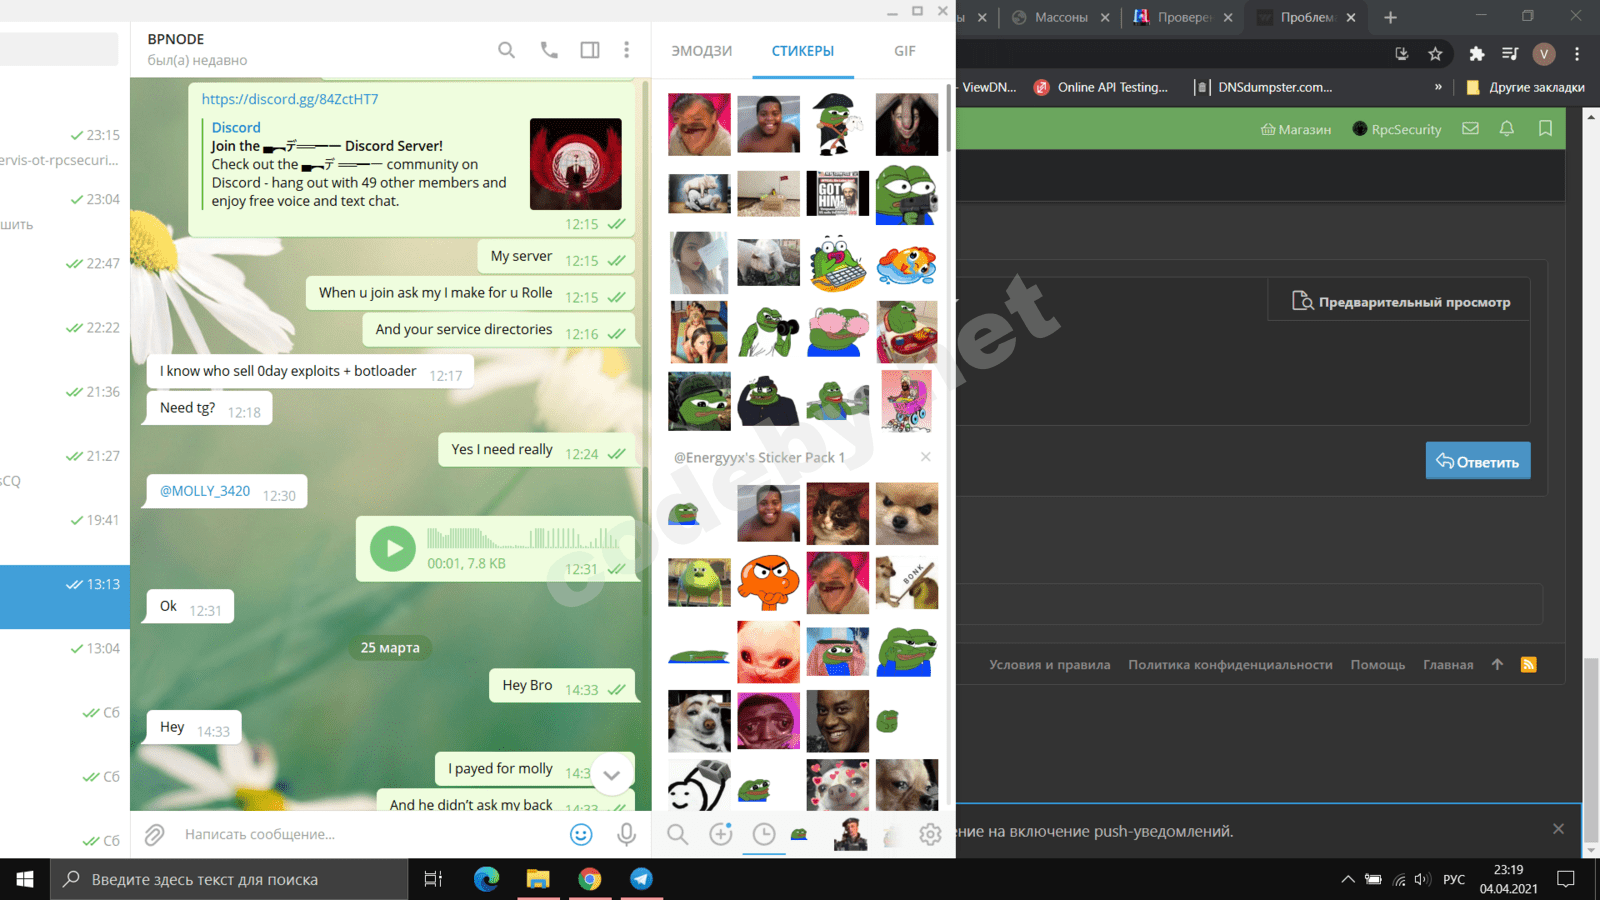Switch to the GIF tab
Image resolution: width=1600 pixels, height=900 pixels.
click(904, 51)
